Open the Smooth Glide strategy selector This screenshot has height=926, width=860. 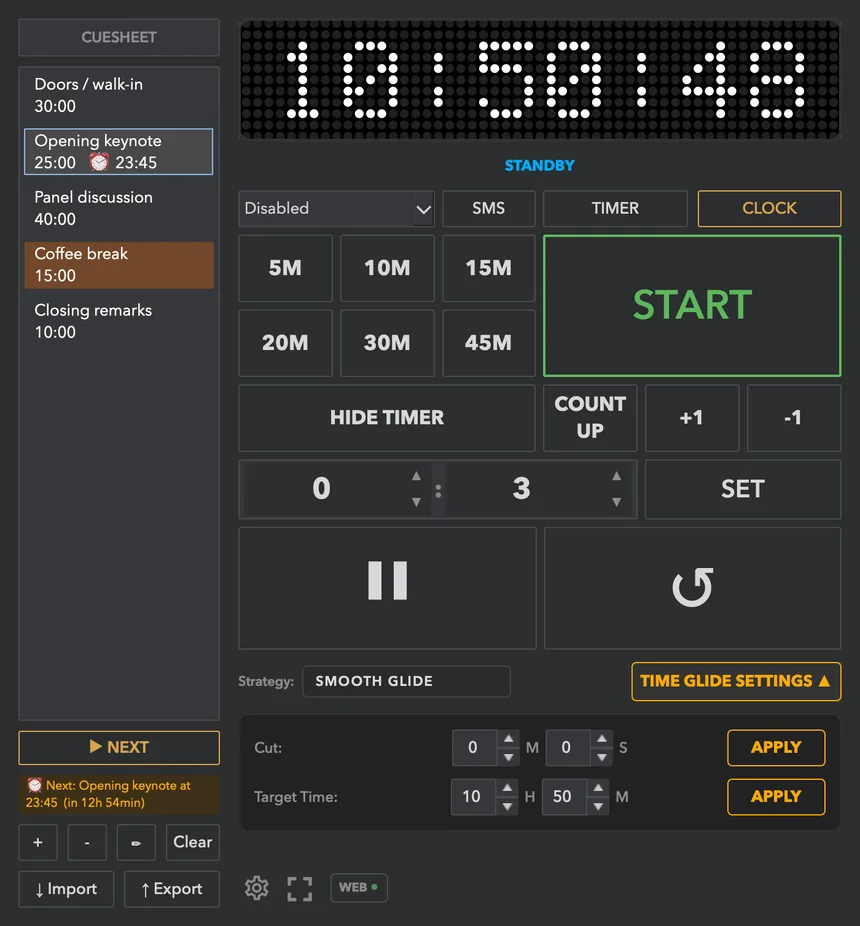point(406,682)
